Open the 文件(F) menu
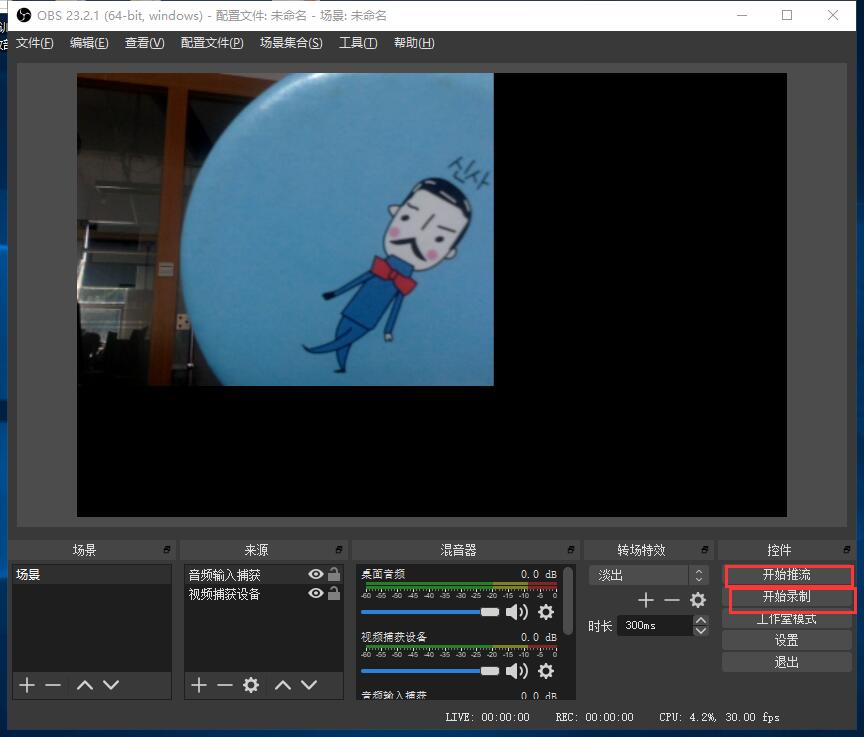The height and width of the screenshot is (737, 864). click(x=35, y=43)
